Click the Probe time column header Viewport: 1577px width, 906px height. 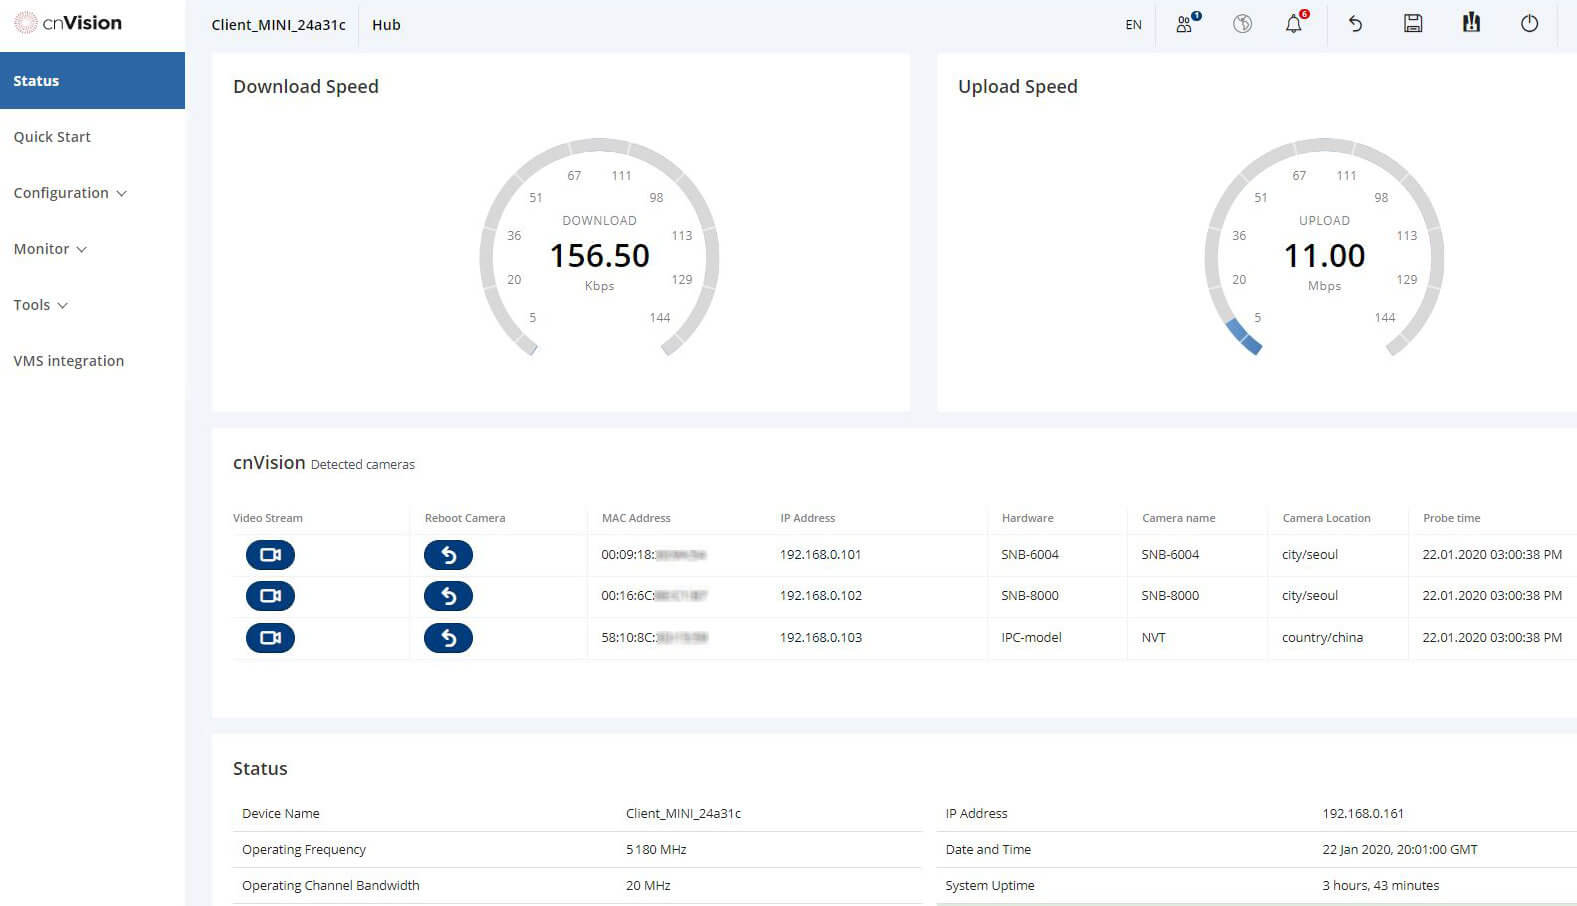[x=1451, y=518]
